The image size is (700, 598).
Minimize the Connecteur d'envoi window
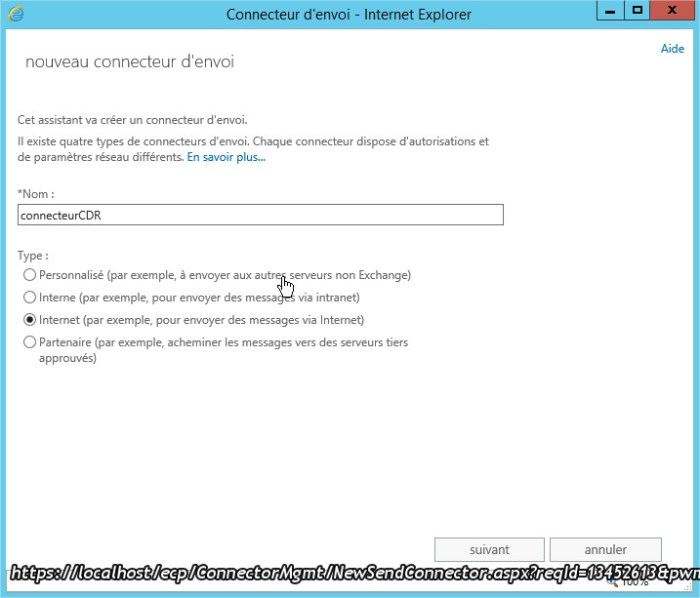pos(610,11)
